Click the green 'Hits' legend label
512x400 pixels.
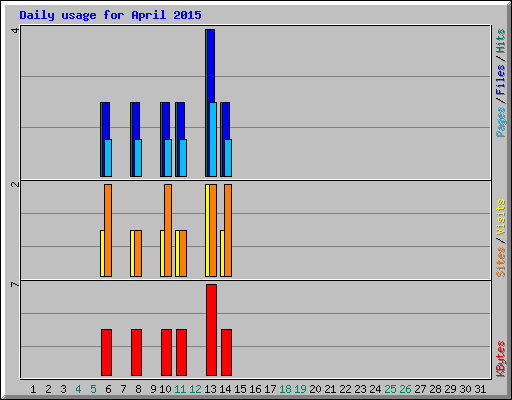tap(500, 41)
